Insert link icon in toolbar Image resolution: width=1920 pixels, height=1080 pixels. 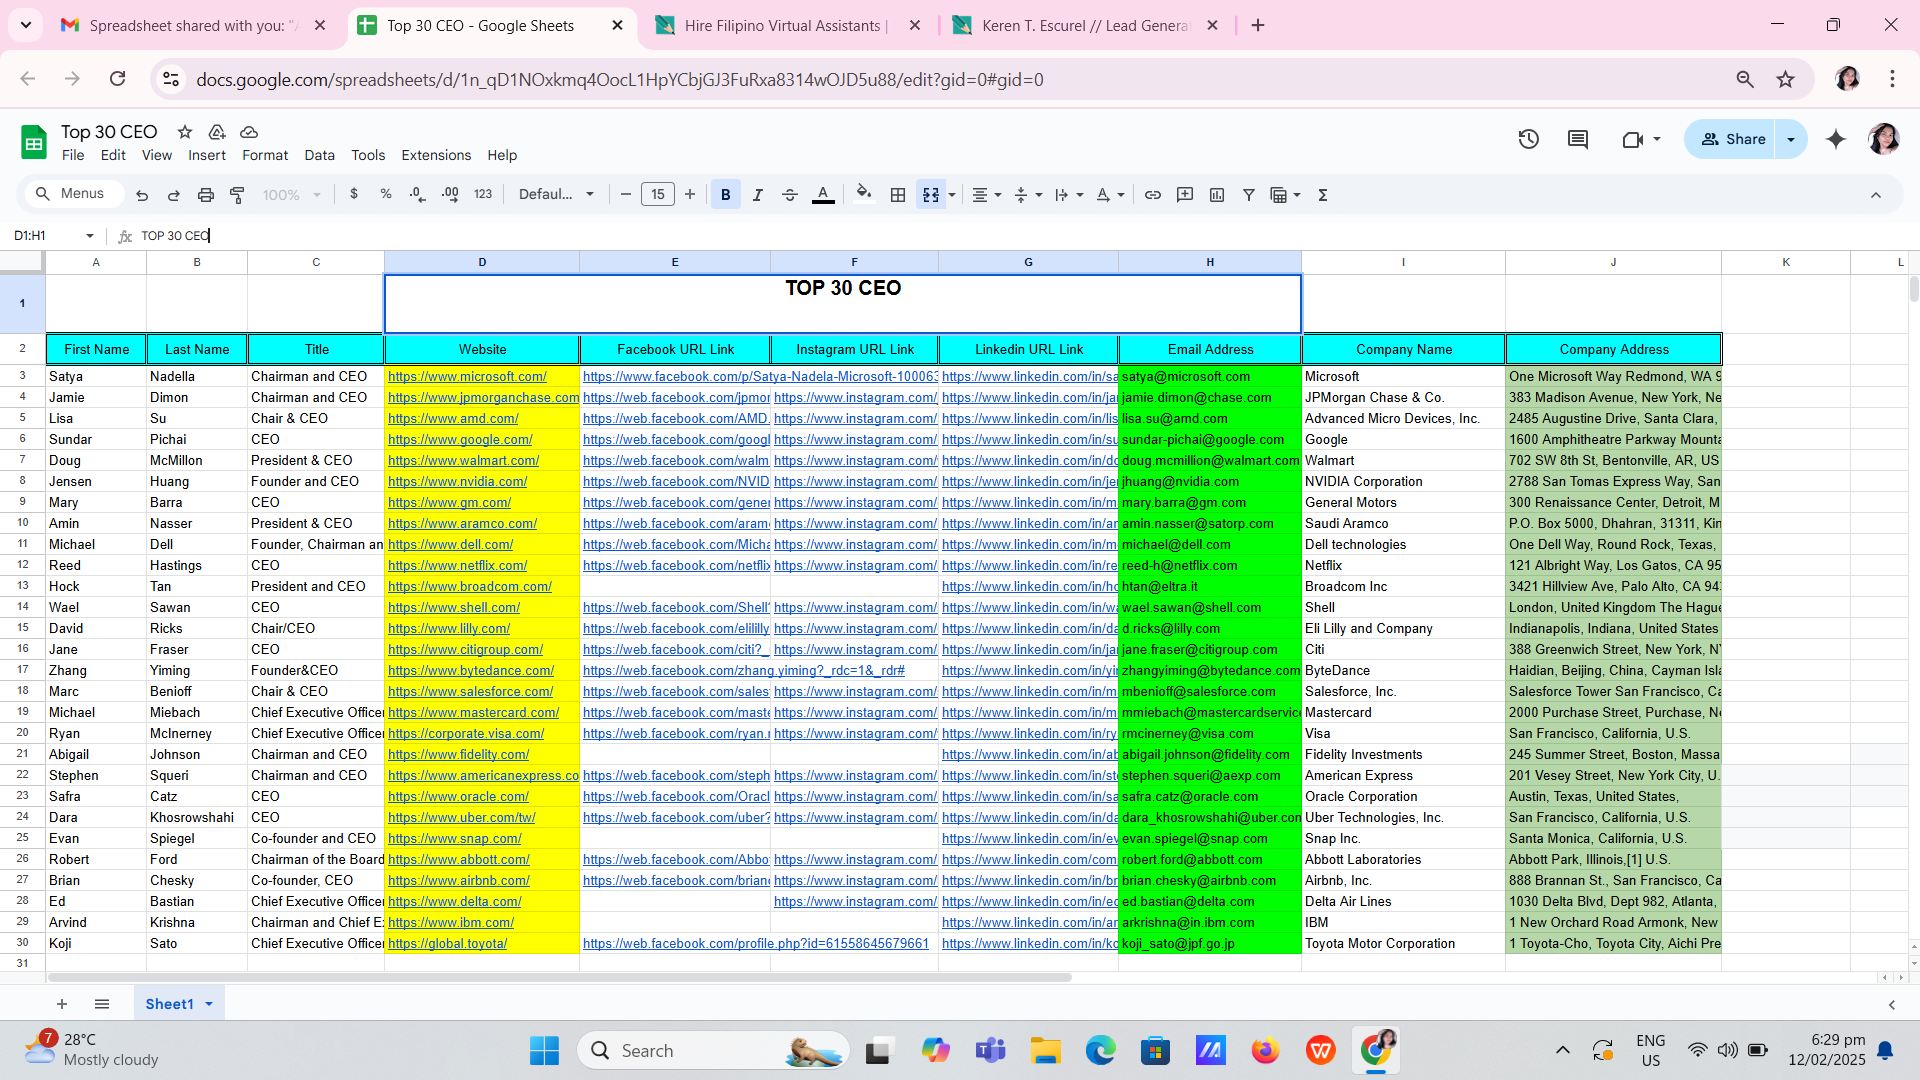coord(1153,195)
